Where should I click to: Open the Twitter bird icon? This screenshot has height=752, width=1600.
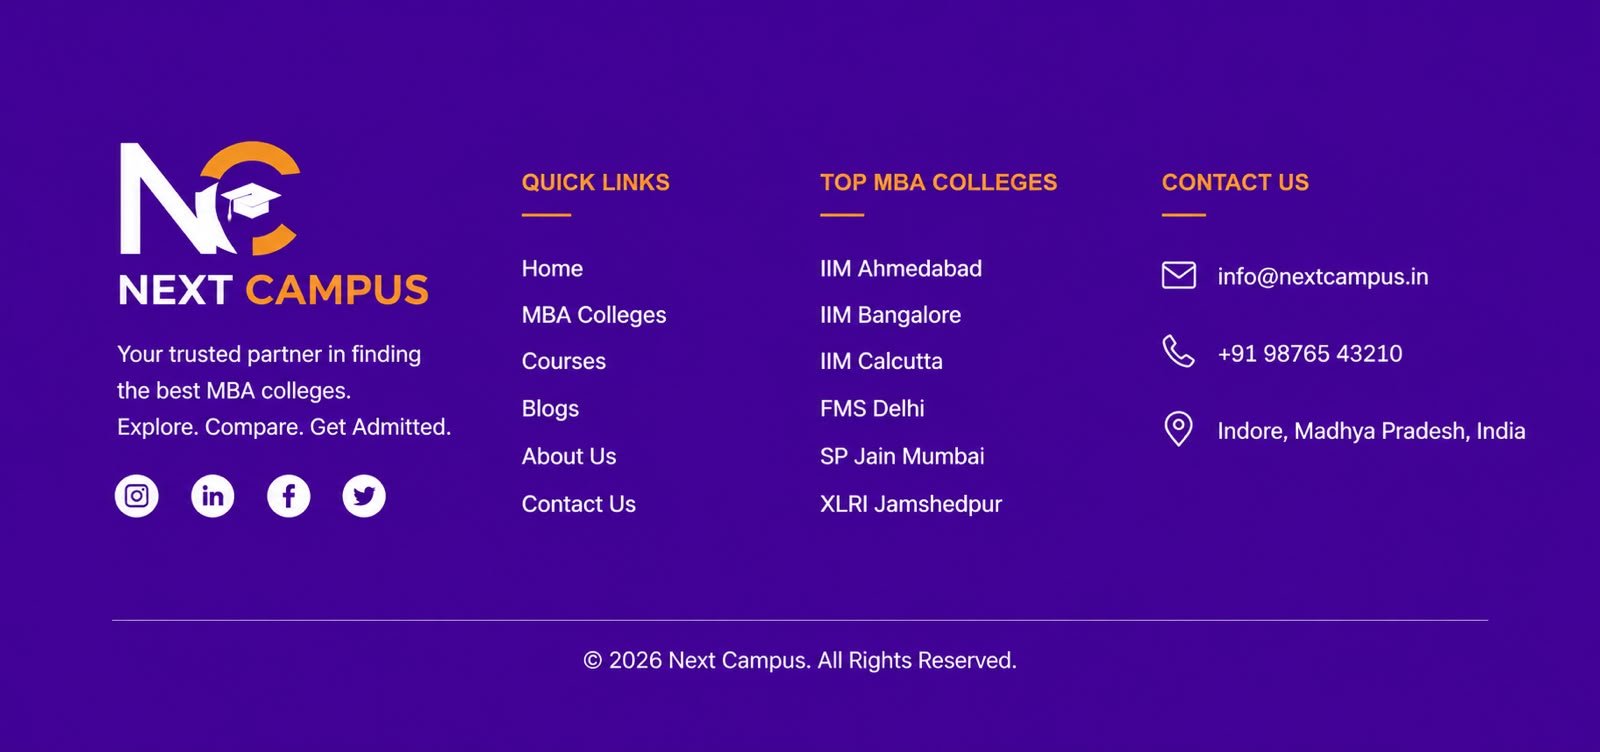(x=364, y=496)
